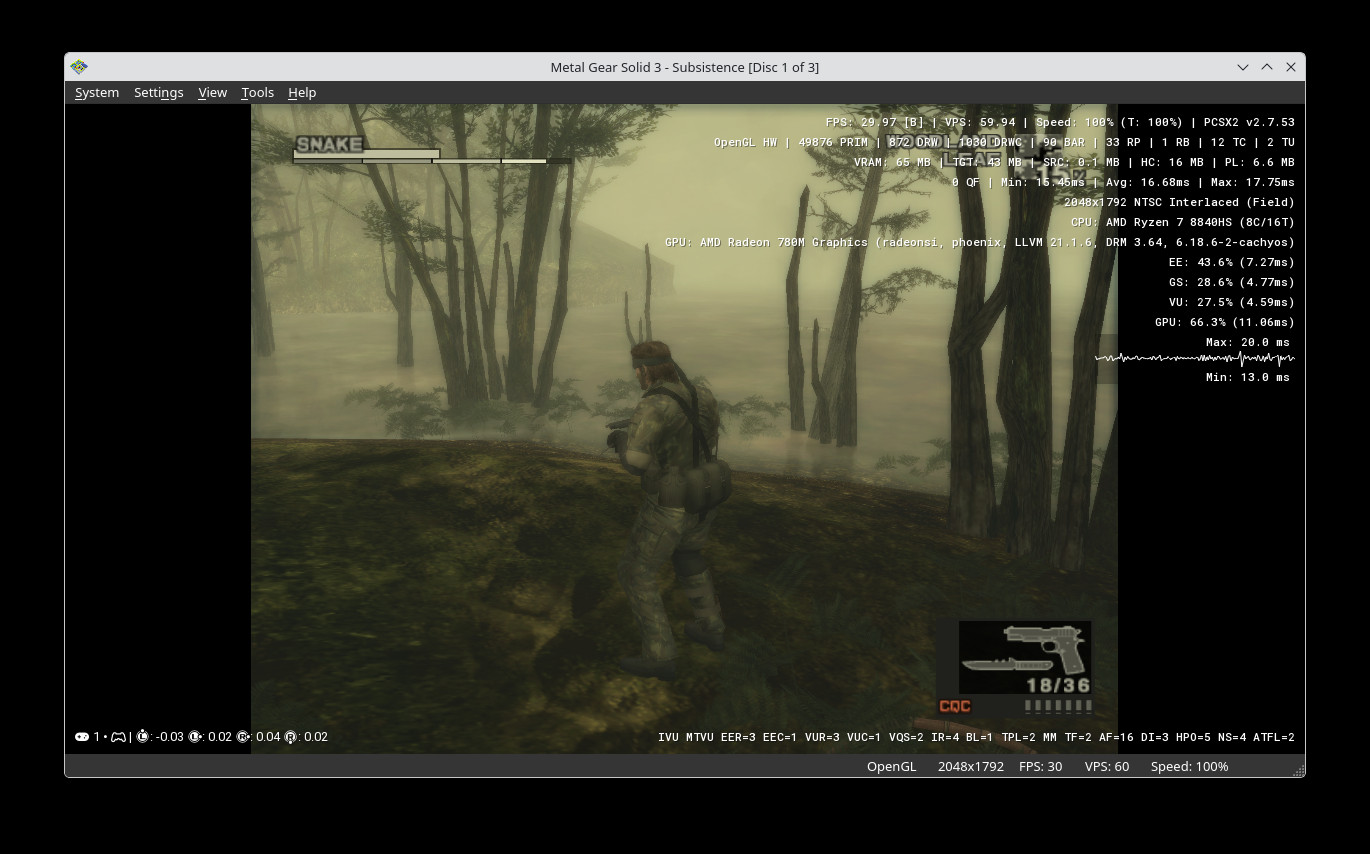Open the View menu
This screenshot has width=1370, height=854.
coord(212,92)
